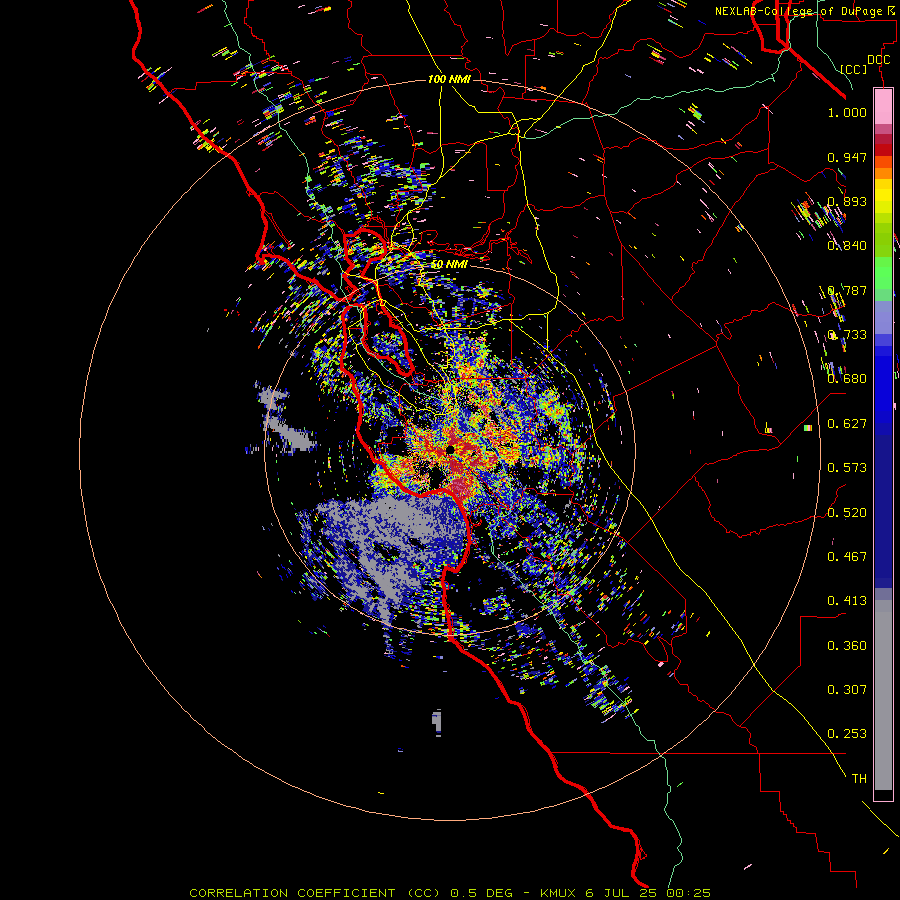Click the 1.000 legend value

tap(847, 112)
